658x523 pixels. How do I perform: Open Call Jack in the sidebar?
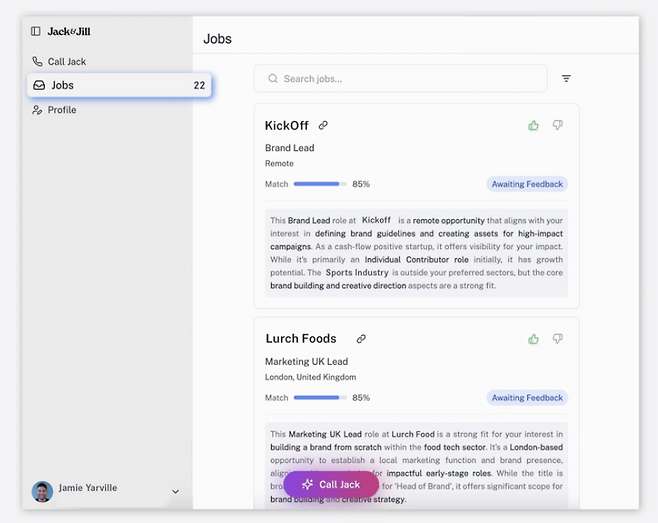click(x=67, y=62)
